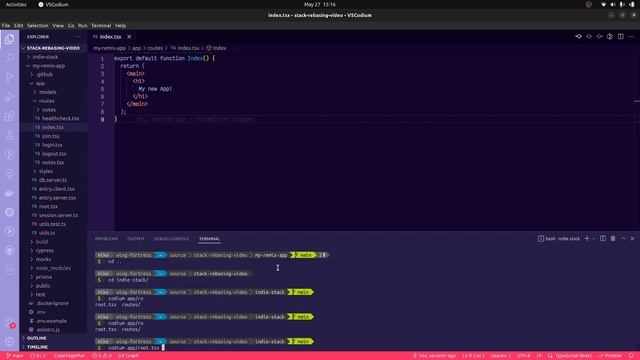The width and height of the screenshot is (640, 360).
Task: Click Activities in the top bar
Action: click(16, 4)
